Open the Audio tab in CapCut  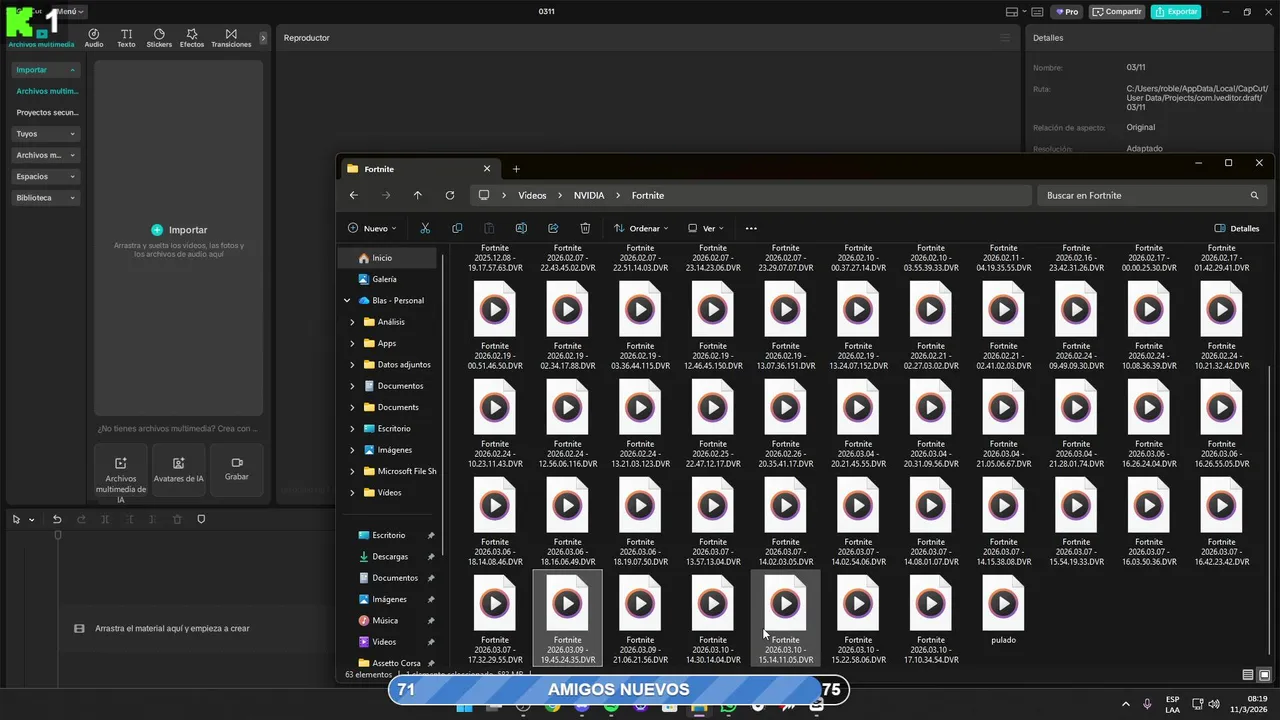(x=94, y=38)
